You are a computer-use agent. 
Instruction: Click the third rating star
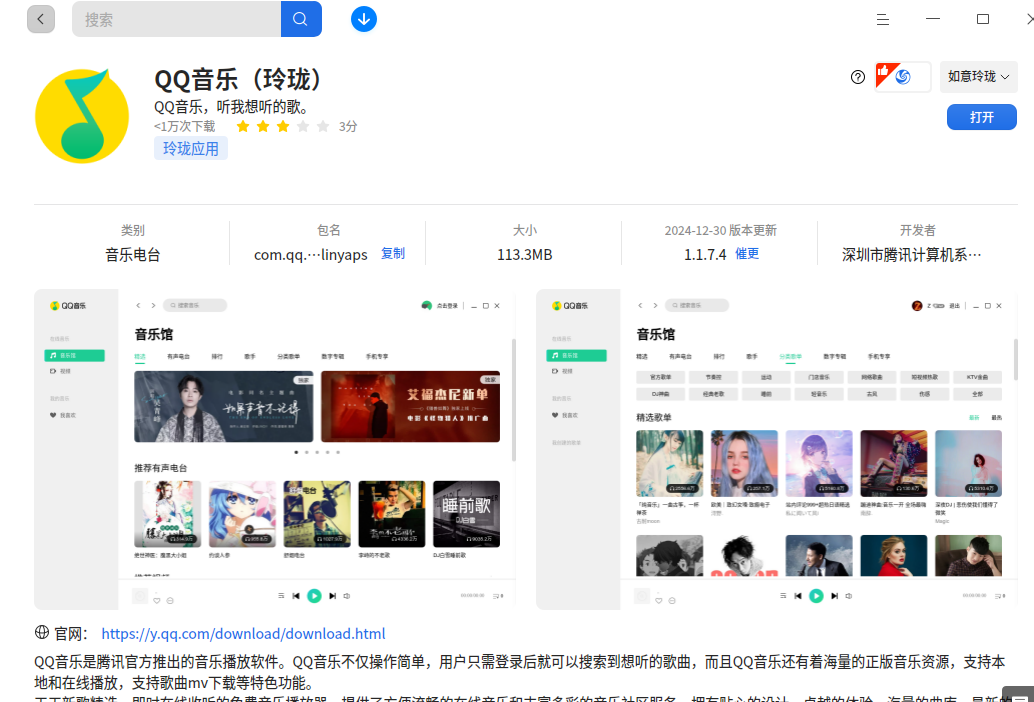283,126
